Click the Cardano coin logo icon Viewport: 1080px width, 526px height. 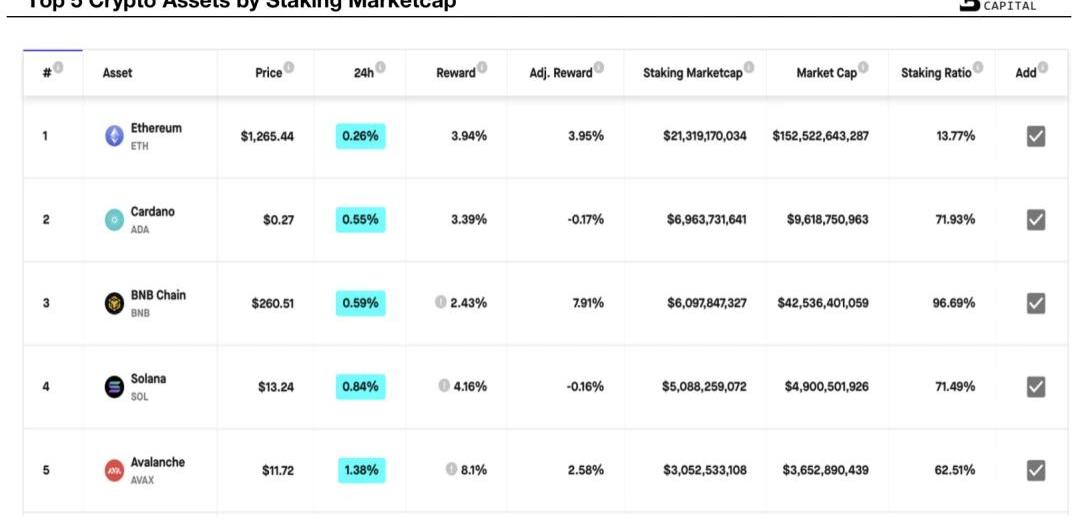click(x=115, y=220)
